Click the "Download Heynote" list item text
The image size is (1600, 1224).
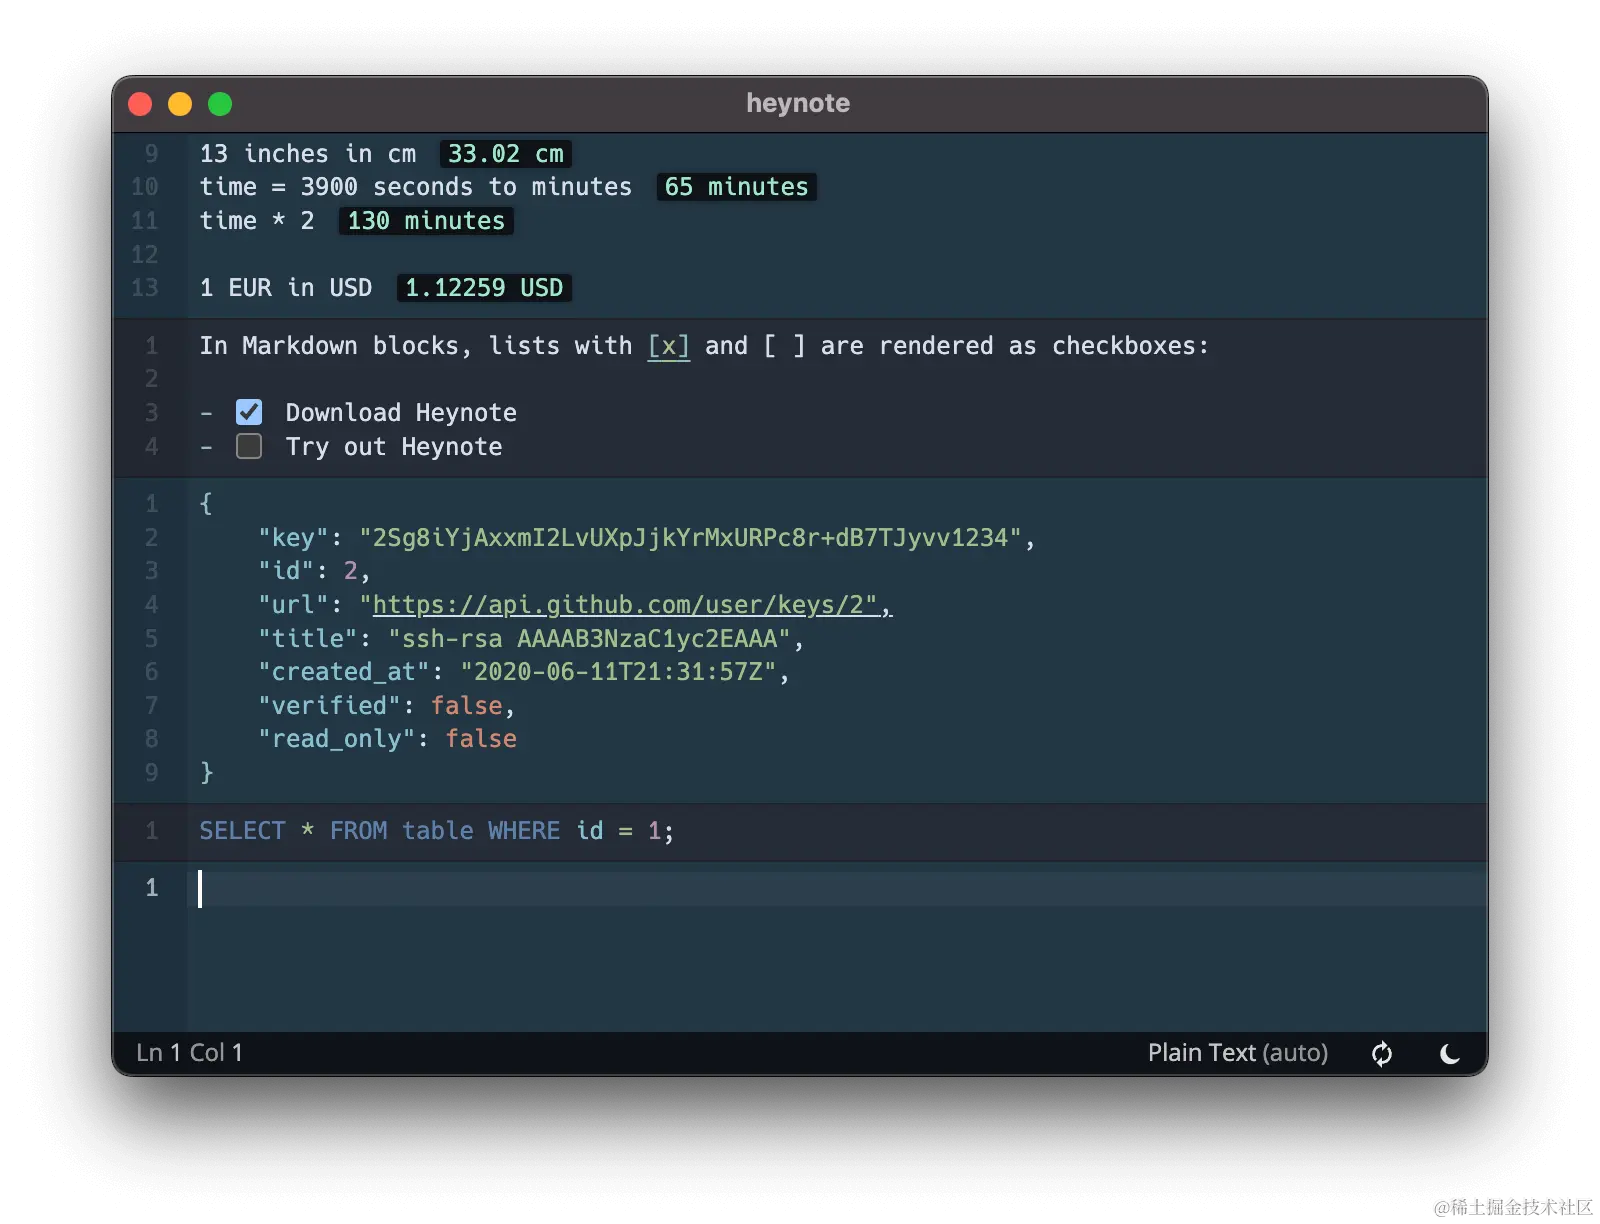click(x=401, y=413)
